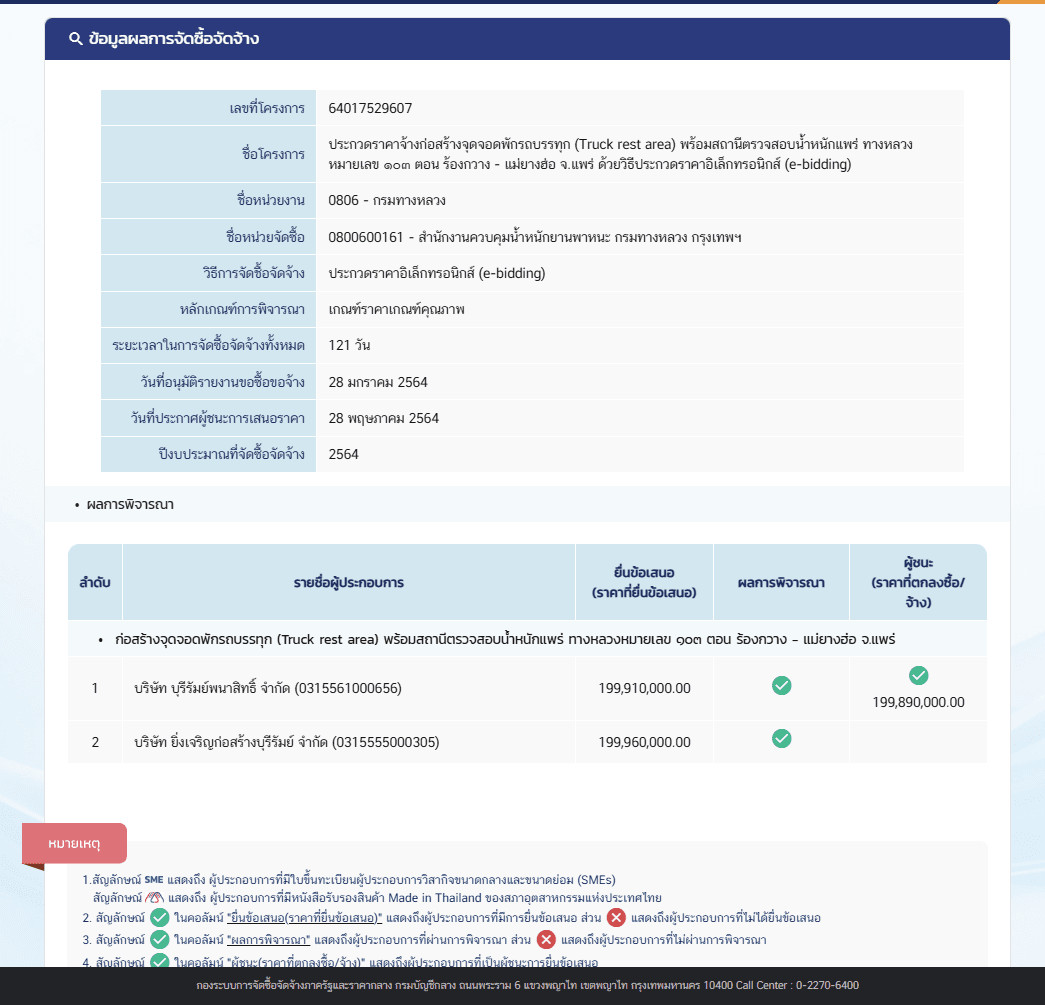The width and height of the screenshot is (1045, 1005).
Task: Click label เลขที่โครงการ
Action: click(267, 108)
